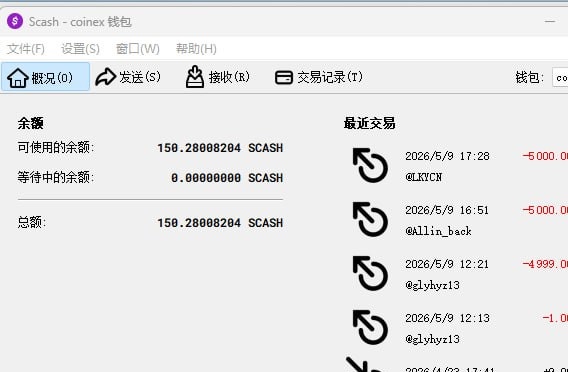This screenshot has height=372, width=568.
Task: Click the house icon on the overview tab
Action: click(x=18, y=78)
